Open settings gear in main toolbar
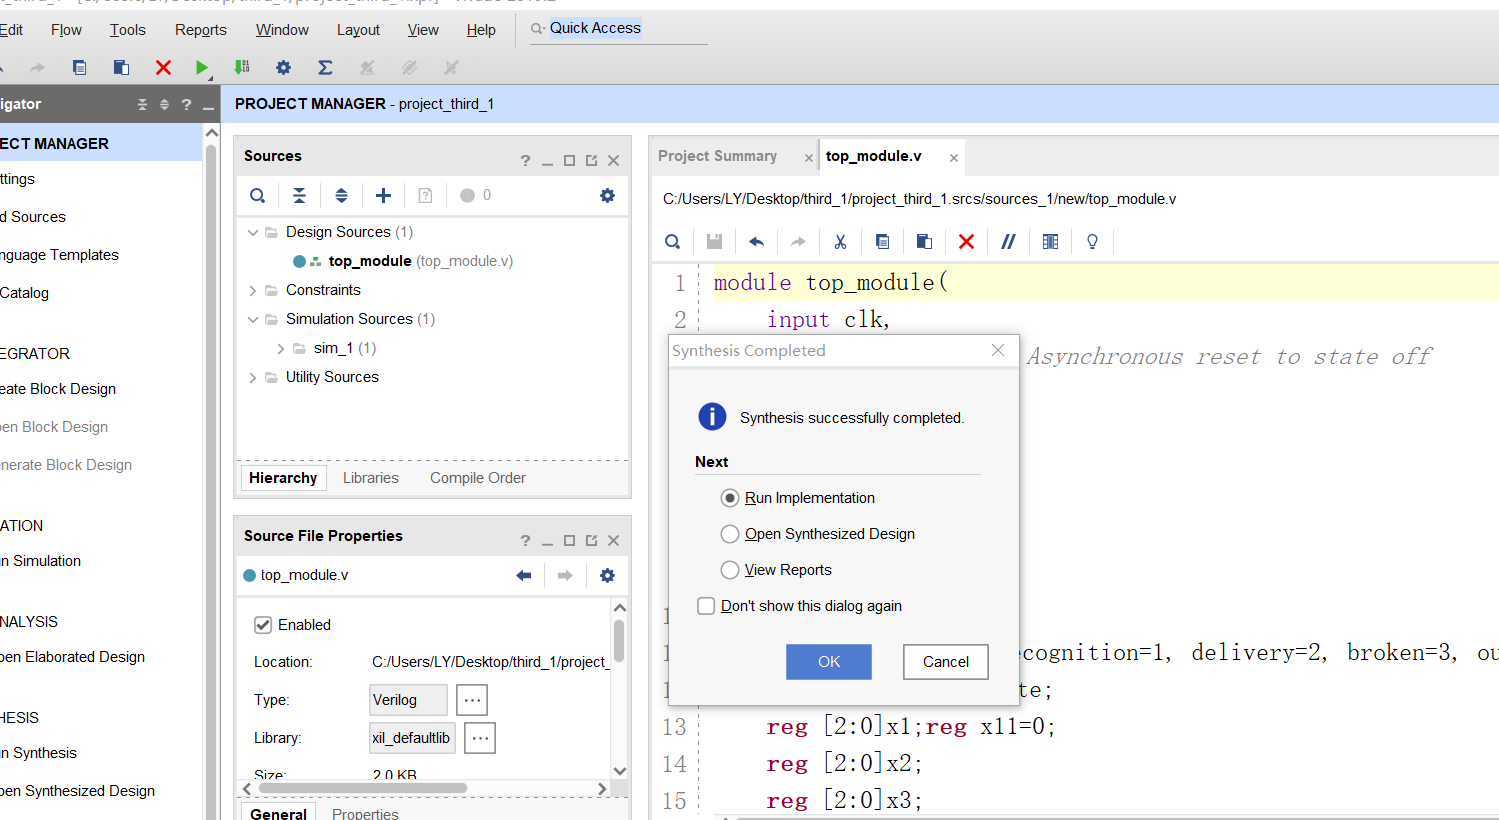This screenshot has width=1499, height=820. pos(283,67)
